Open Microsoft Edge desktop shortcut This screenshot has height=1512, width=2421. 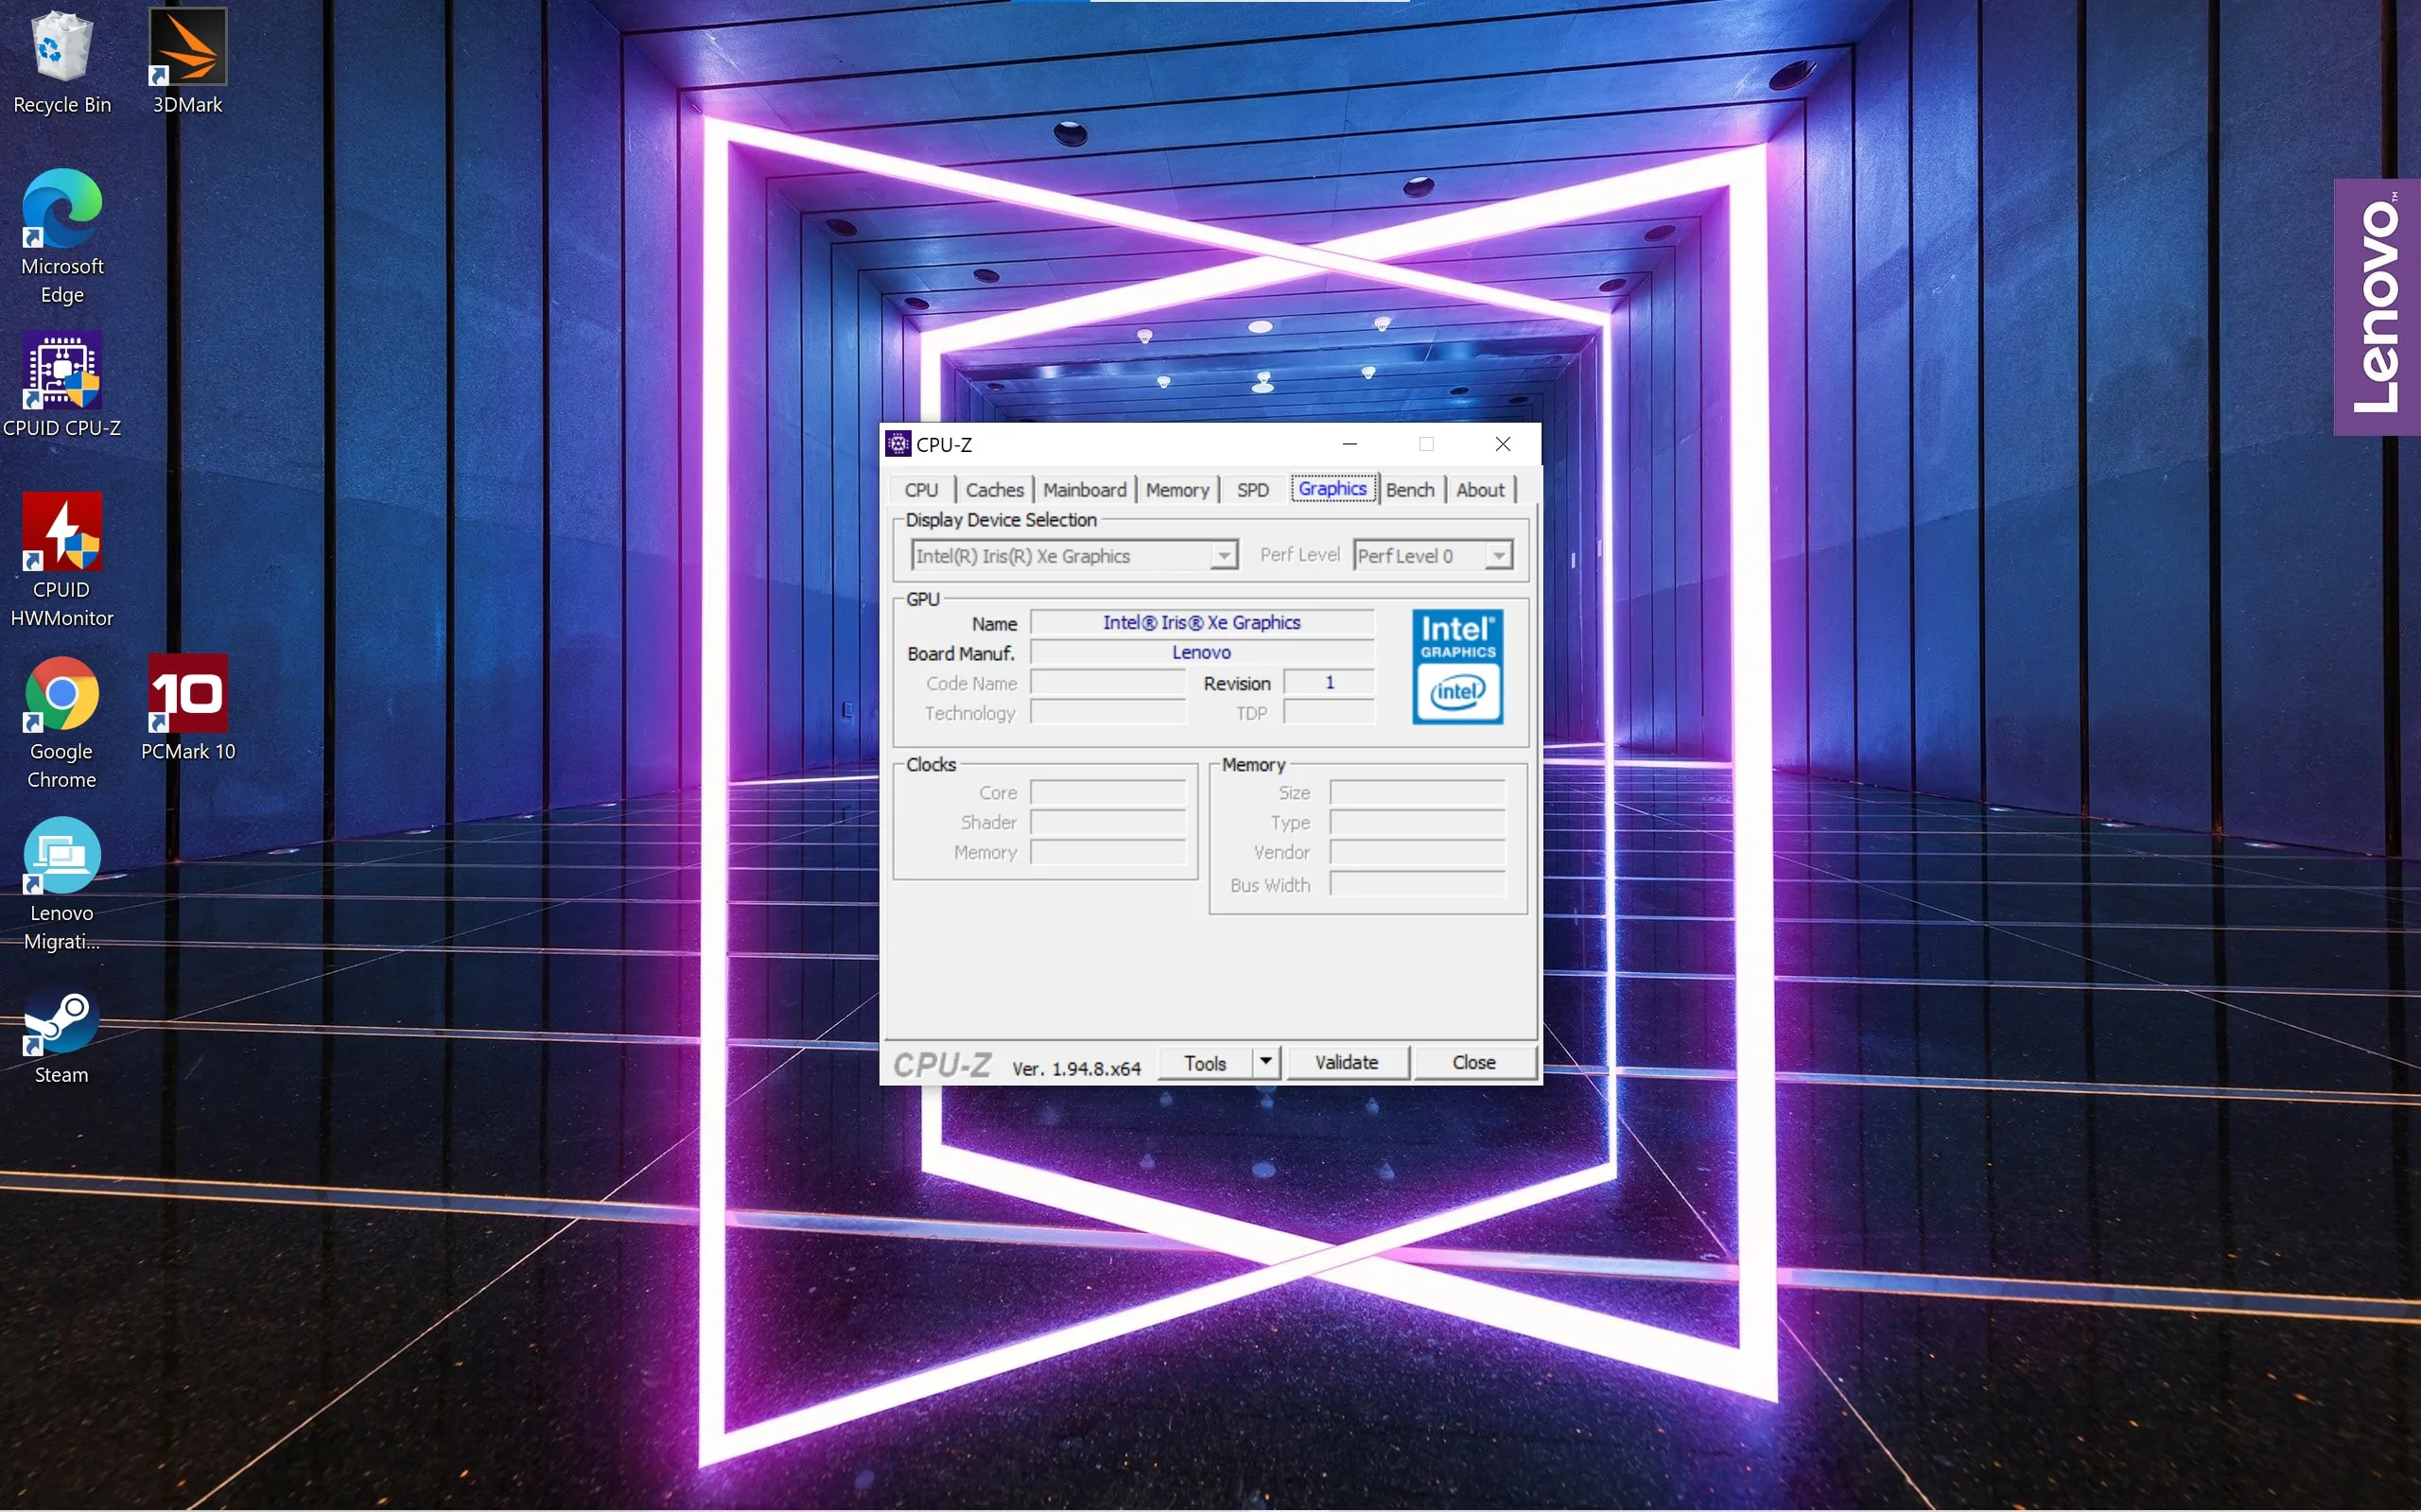click(x=62, y=238)
